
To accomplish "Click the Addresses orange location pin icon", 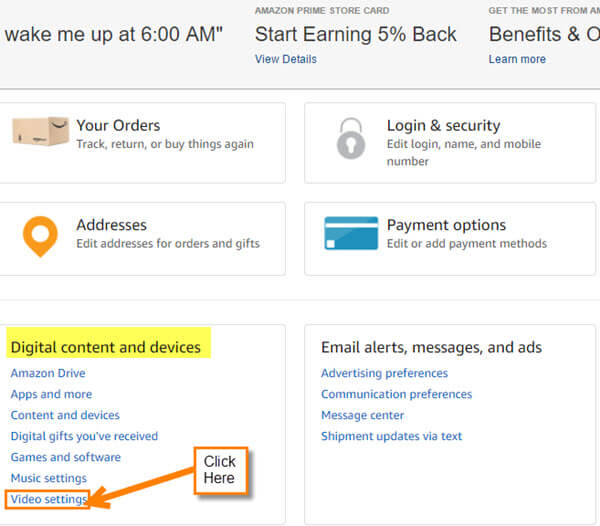I will click(40, 236).
